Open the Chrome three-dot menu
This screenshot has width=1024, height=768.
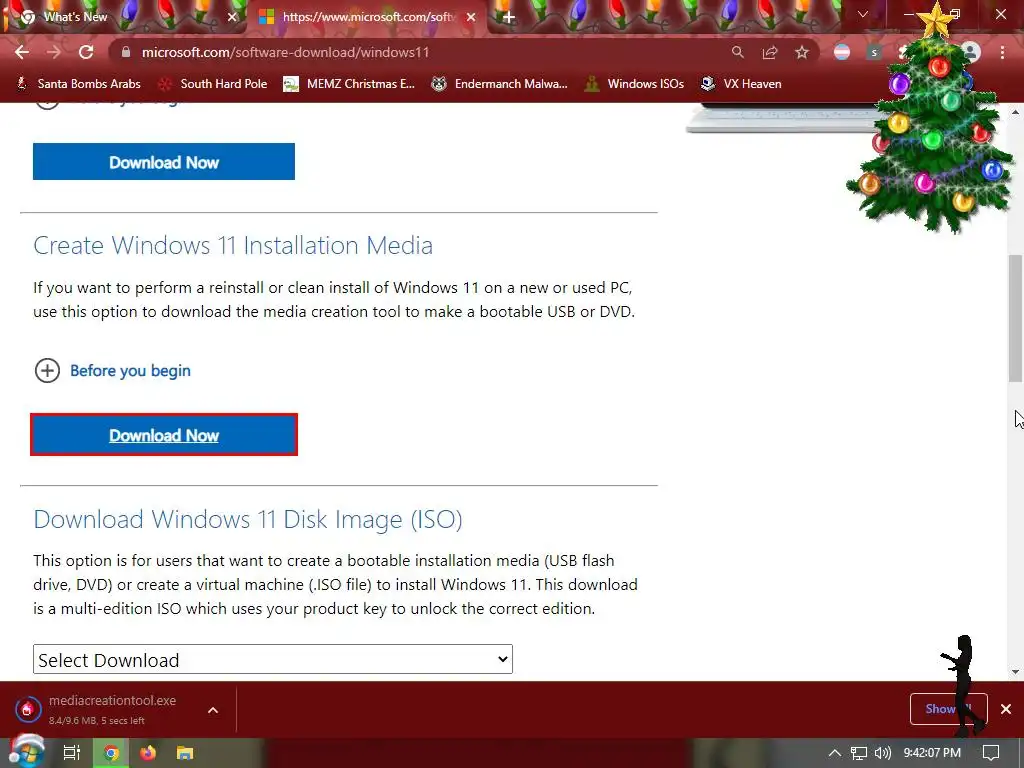1002,52
